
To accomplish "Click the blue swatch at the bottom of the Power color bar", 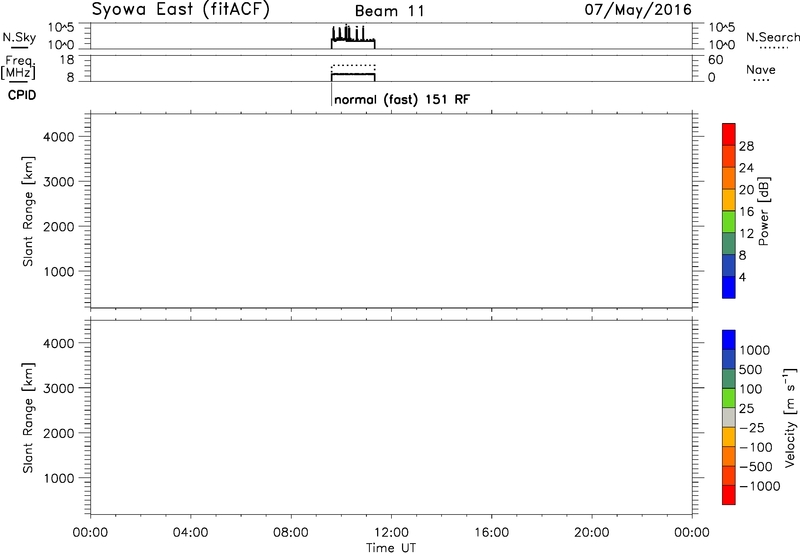I will [x=729, y=287].
